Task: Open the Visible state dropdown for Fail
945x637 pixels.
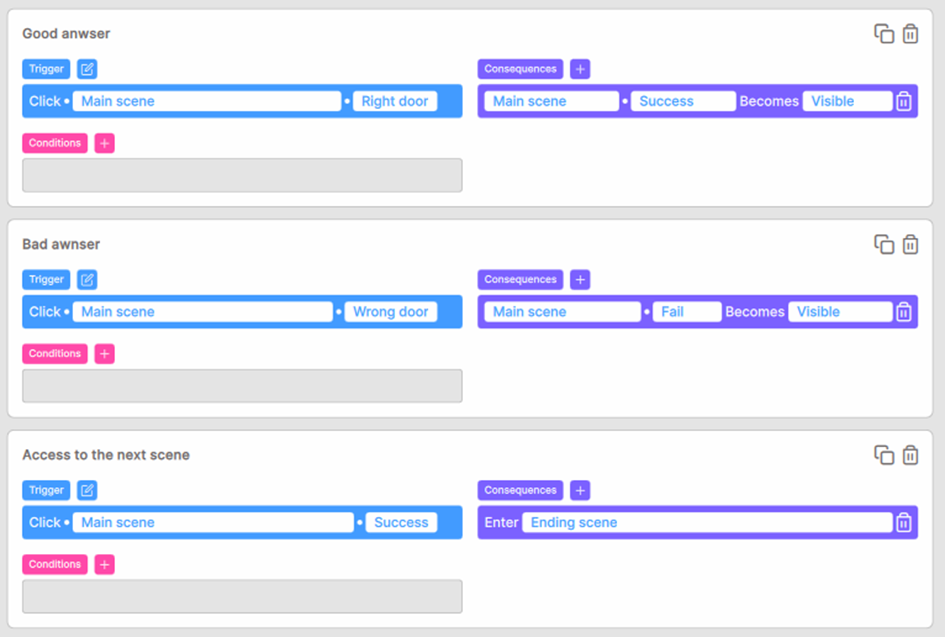Action: click(x=839, y=312)
